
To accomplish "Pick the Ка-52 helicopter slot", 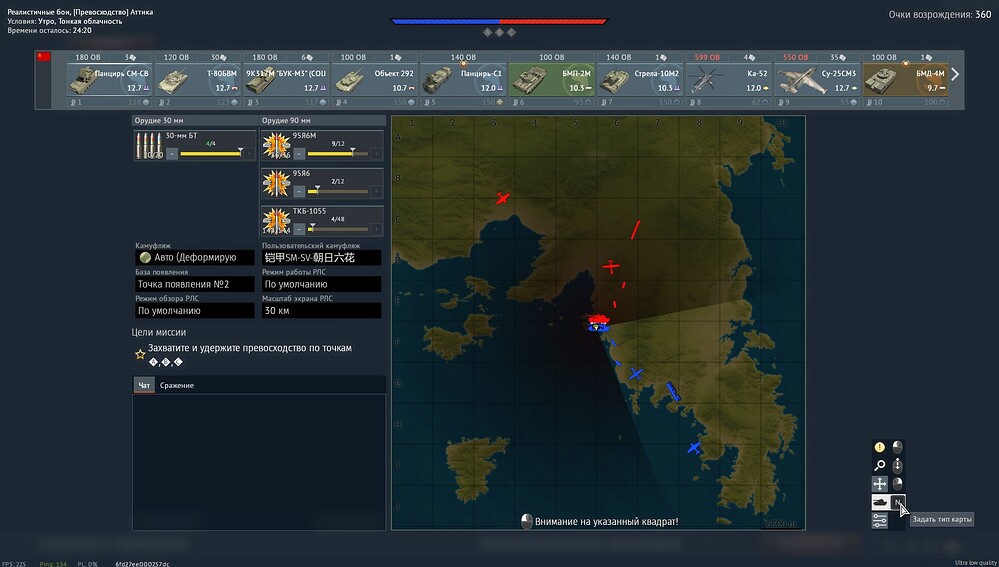I will 729,80.
